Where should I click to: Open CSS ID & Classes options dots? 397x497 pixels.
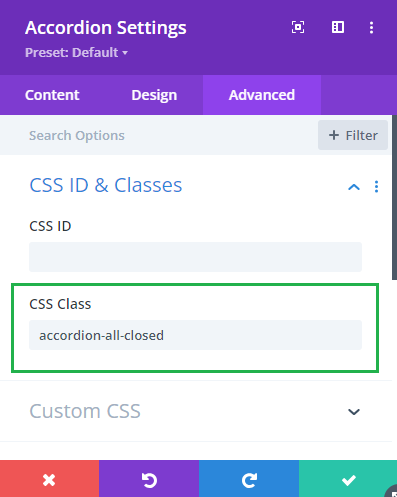(376, 187)
